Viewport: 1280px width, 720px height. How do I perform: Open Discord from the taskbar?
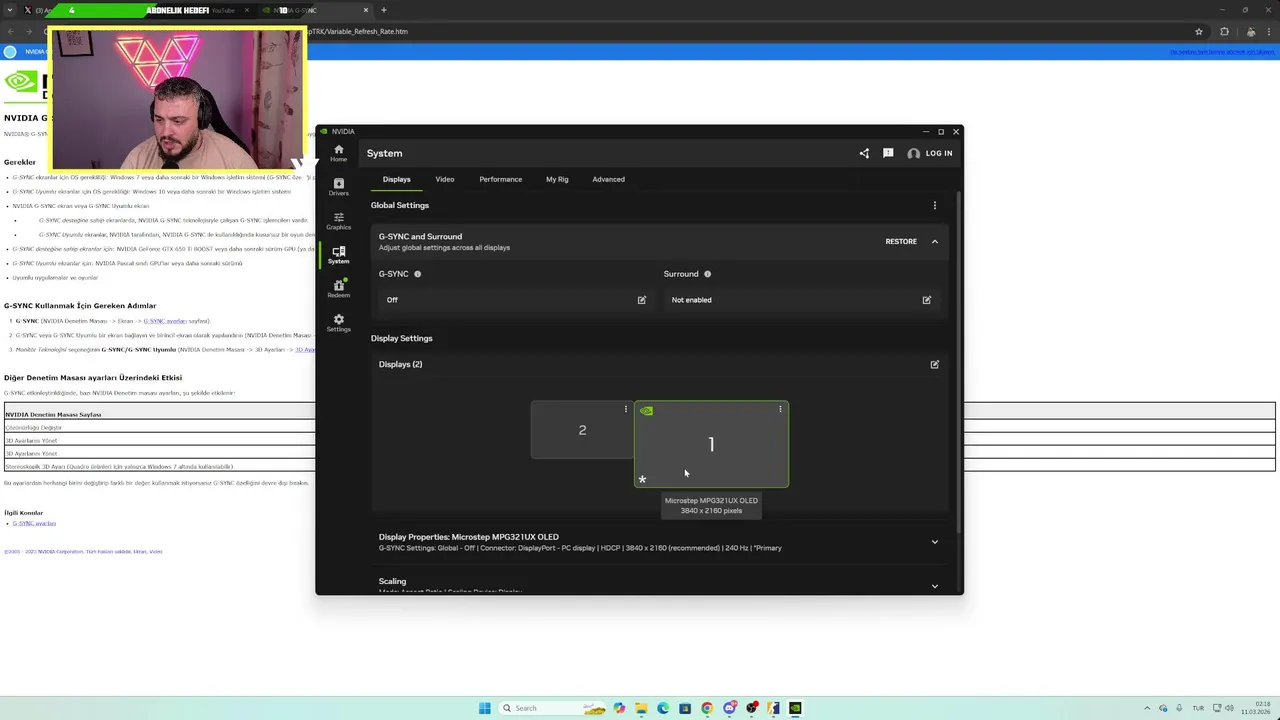pyautogui.click(x=729, y=708)
